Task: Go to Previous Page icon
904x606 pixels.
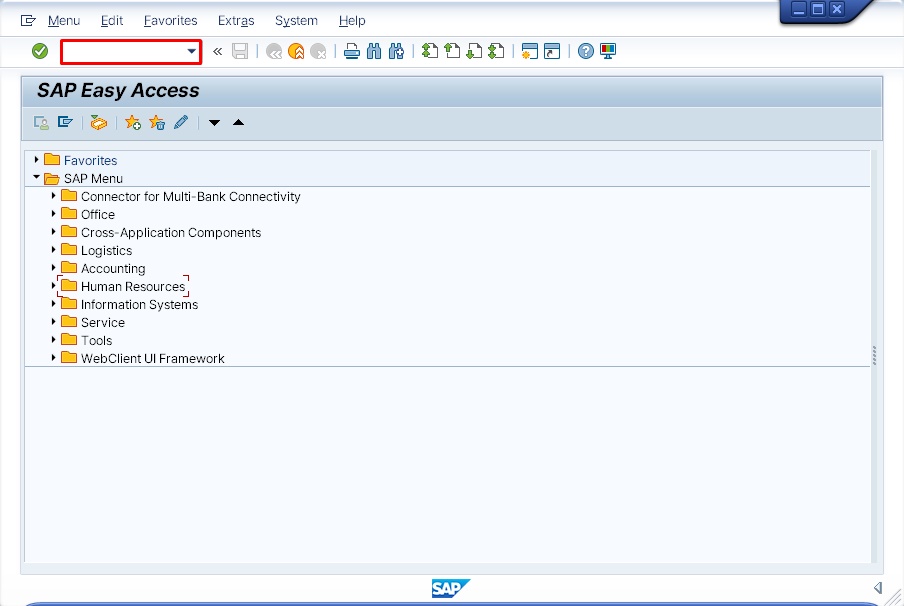Action: 452,51
